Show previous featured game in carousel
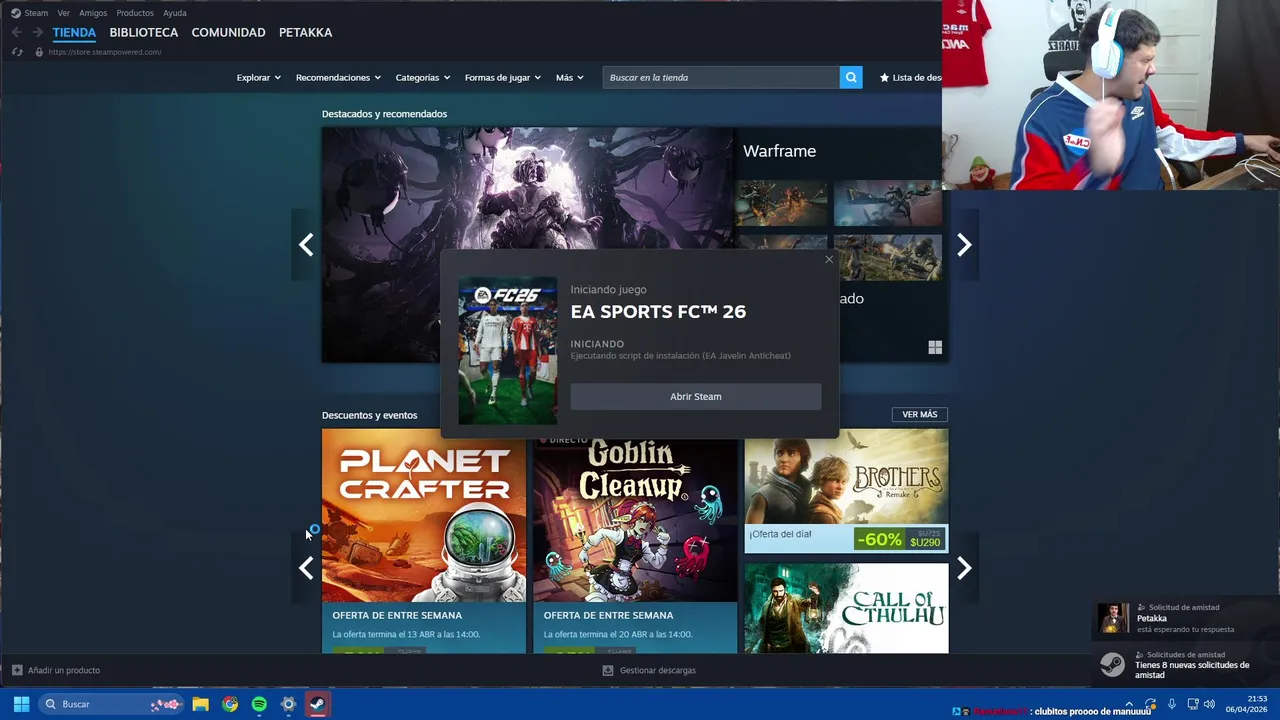 (x=306, y=245)
